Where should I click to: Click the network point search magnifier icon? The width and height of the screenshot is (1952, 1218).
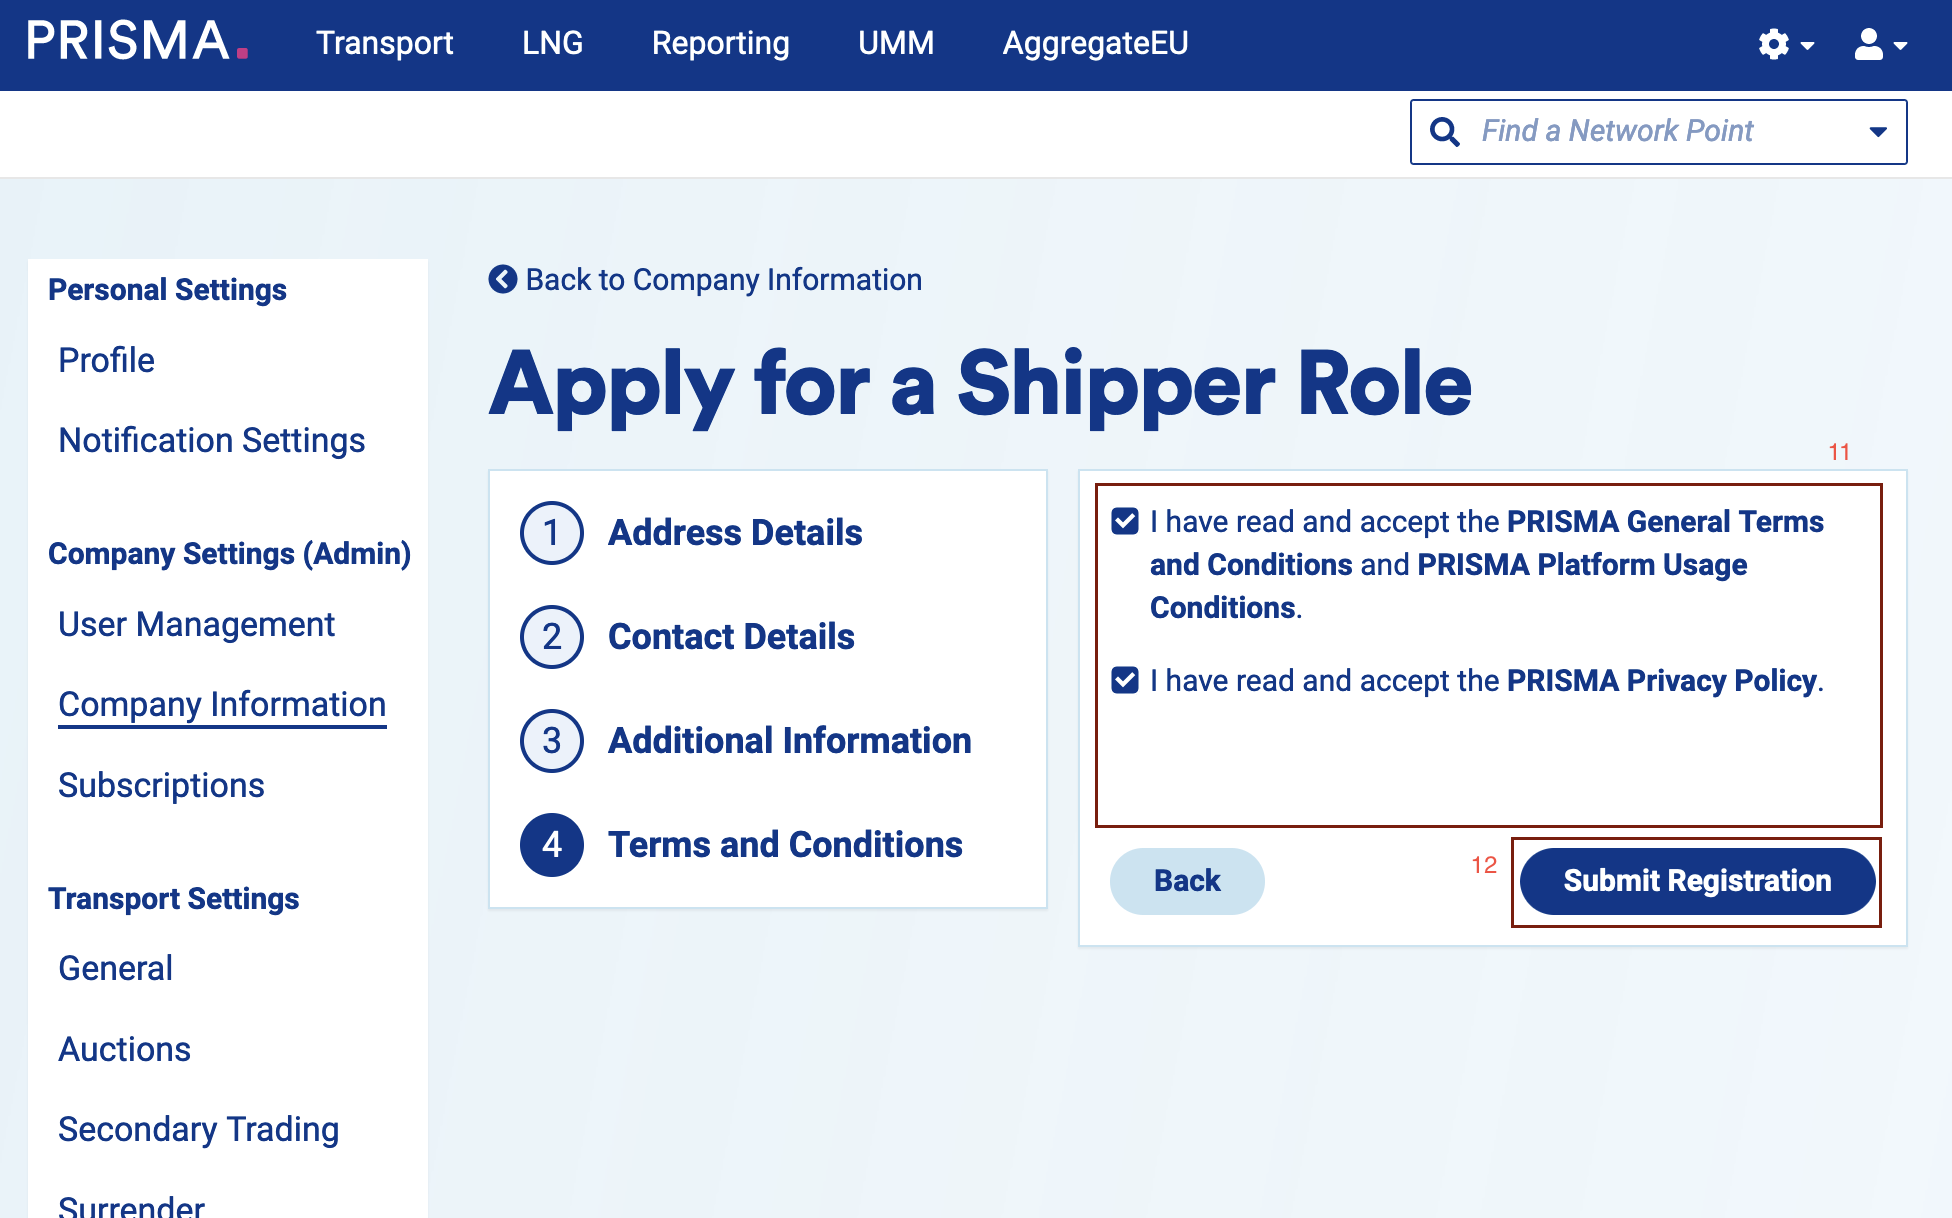(1445, 132)
